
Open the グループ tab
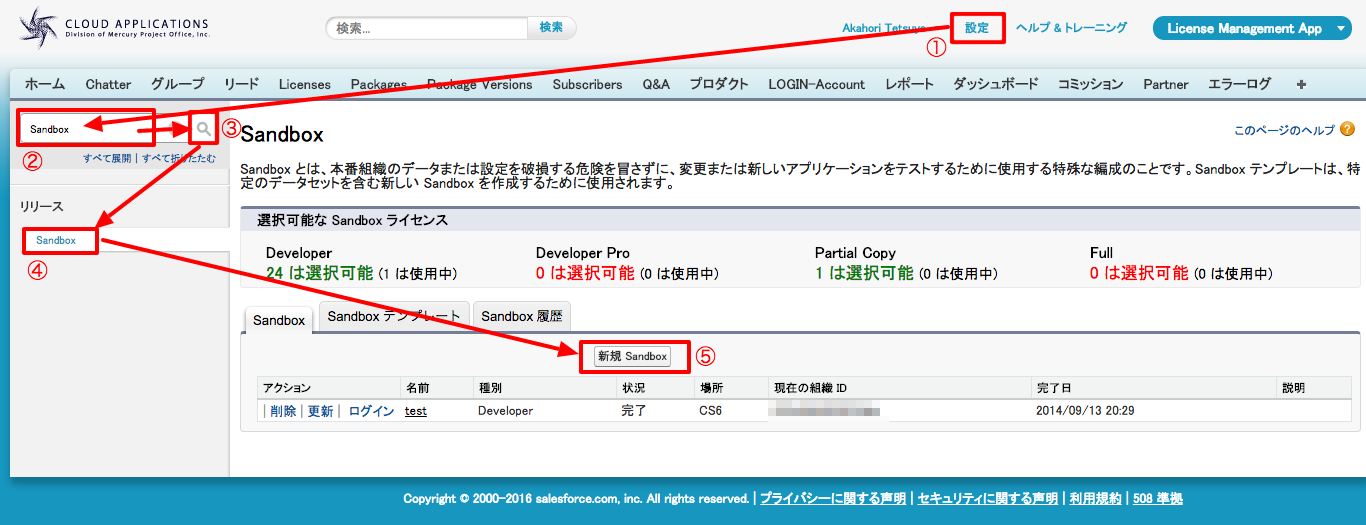click(x=177, y=84)
